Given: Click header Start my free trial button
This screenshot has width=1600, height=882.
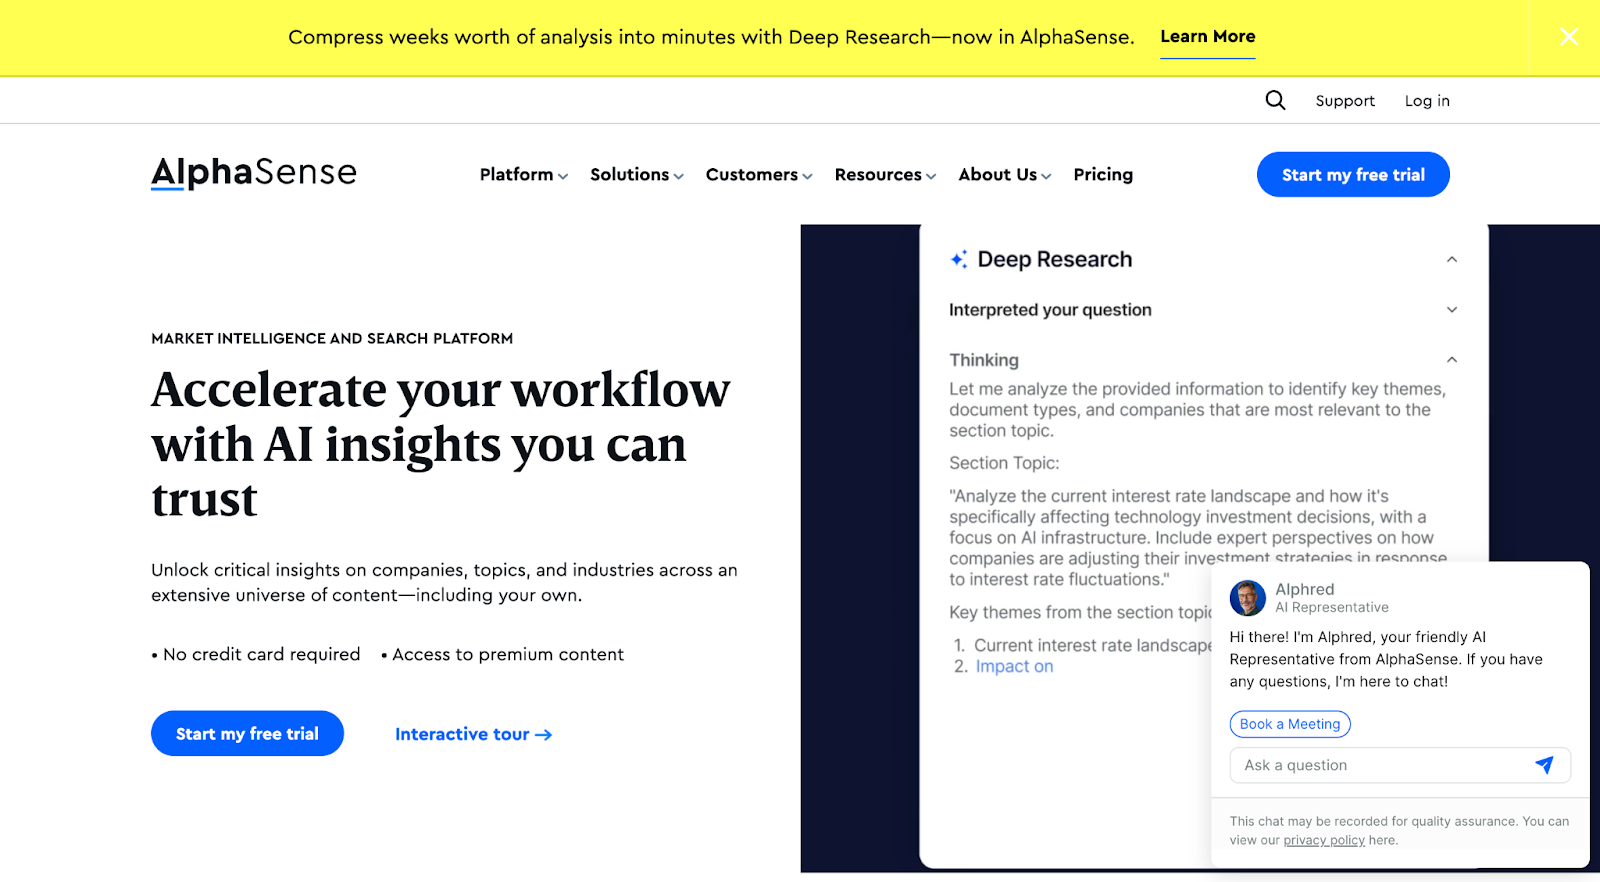Looking at the screenshot, I should tap(1353, 175).
